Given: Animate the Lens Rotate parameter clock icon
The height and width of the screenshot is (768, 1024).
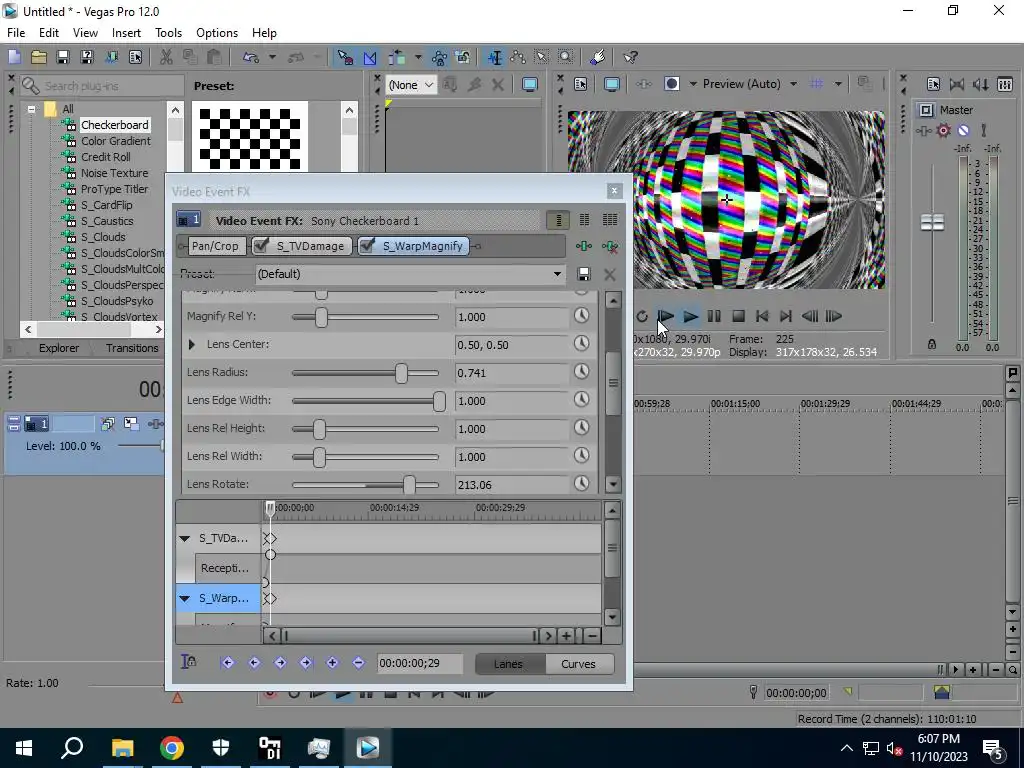Looking at the screenshot, I should 581,484.
